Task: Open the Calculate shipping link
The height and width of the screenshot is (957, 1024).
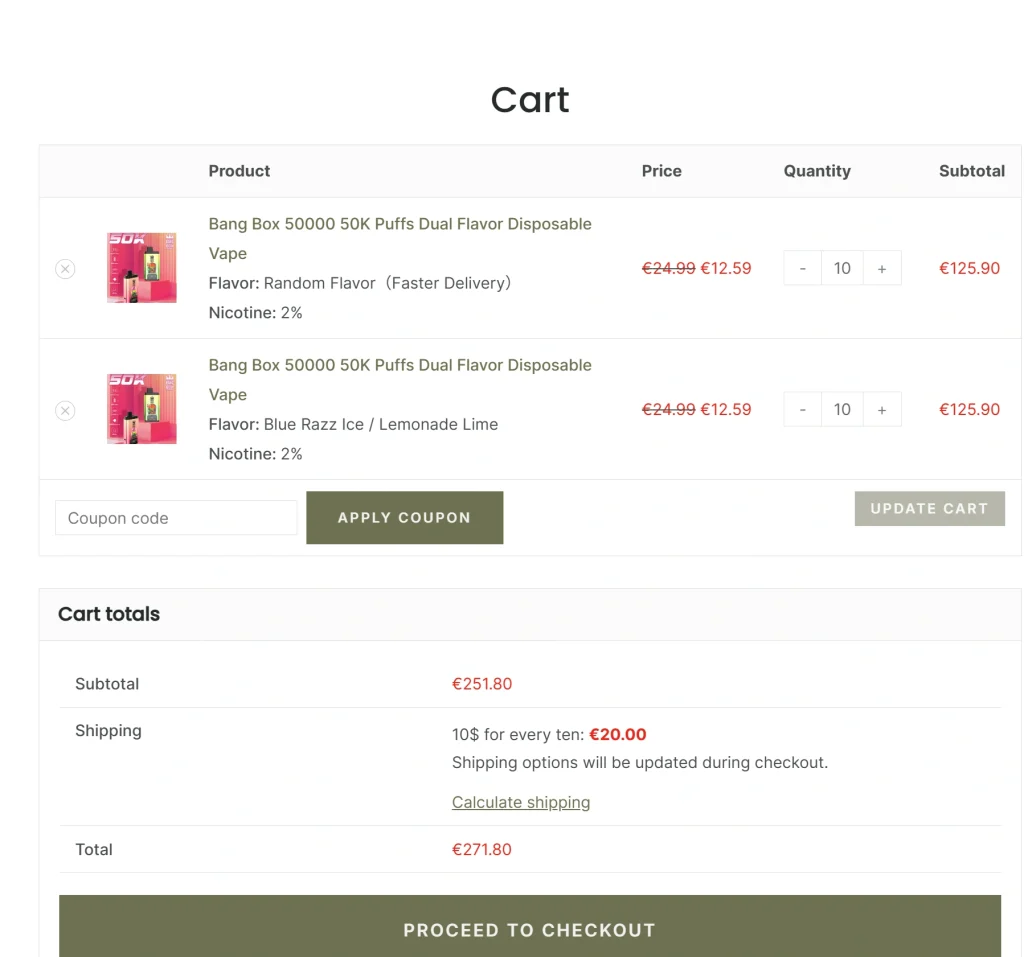Action: tap(521, 802)
